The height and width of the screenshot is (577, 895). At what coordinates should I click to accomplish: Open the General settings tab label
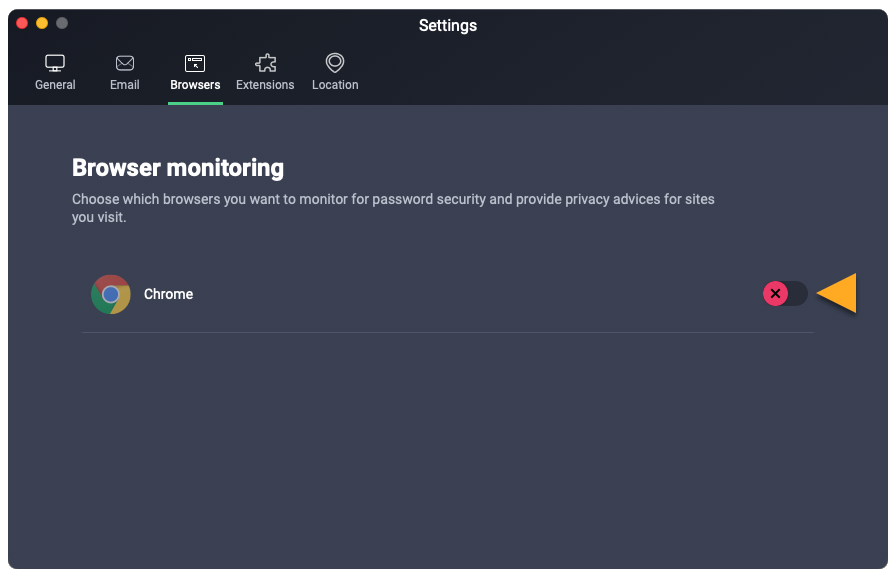[x=55, y=85]
